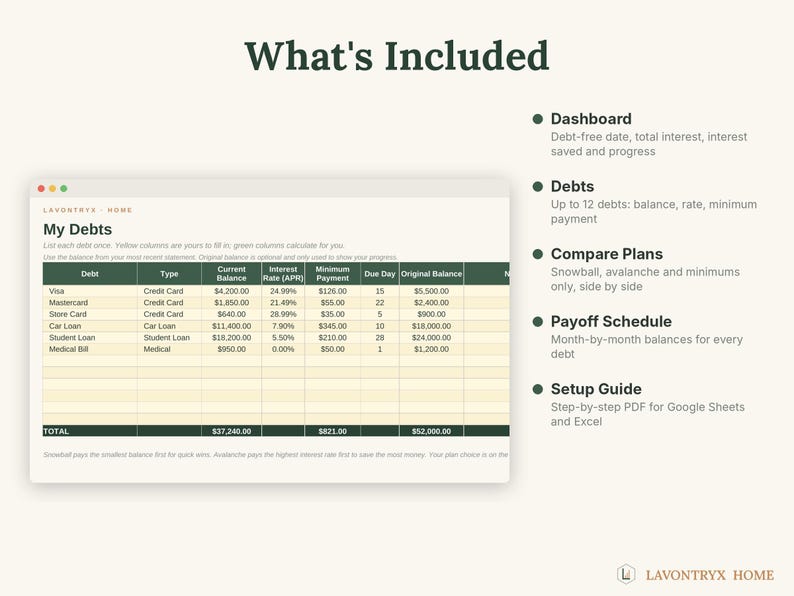Click the Store Card original balance '$900.00'

(x=431, y=314)
